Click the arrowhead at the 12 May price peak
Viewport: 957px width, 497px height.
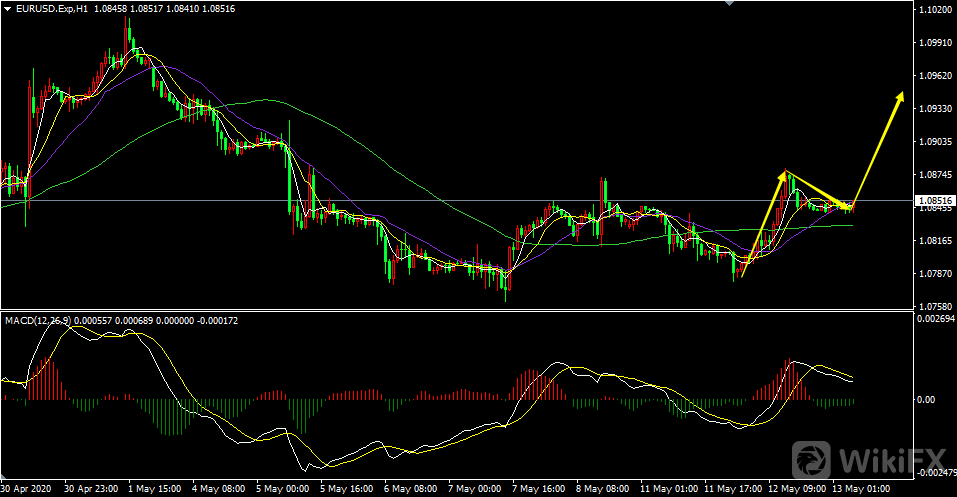tap(784, 175)
